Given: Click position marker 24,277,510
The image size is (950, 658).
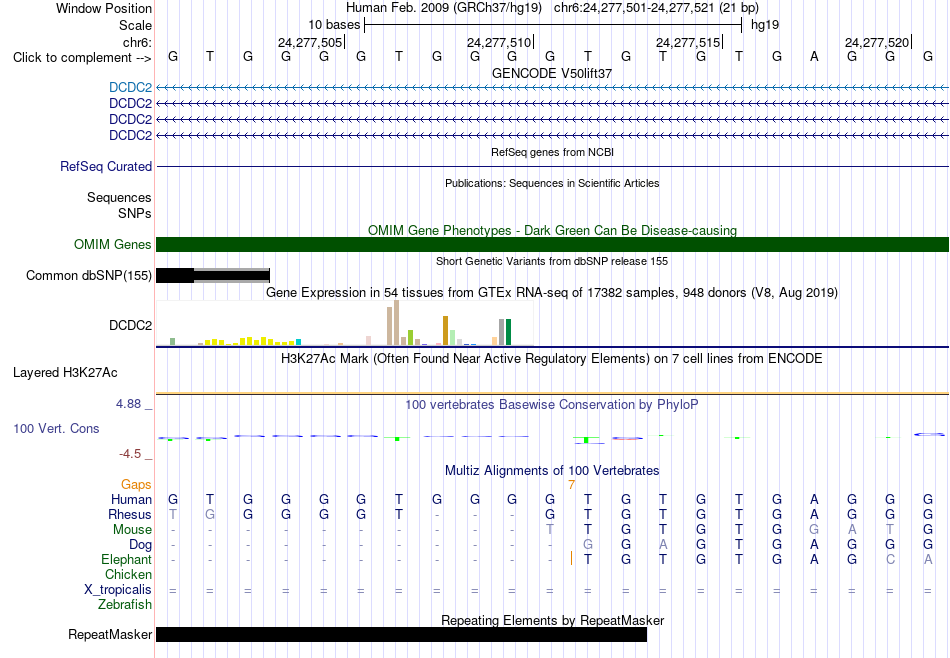Looking at the screenshot, I should point(499,42).
